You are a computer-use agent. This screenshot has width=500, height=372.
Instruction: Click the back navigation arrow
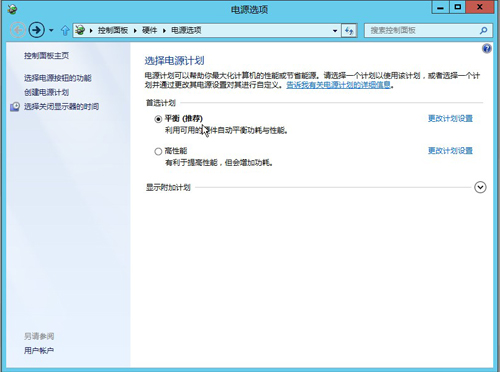pos(18,30)
